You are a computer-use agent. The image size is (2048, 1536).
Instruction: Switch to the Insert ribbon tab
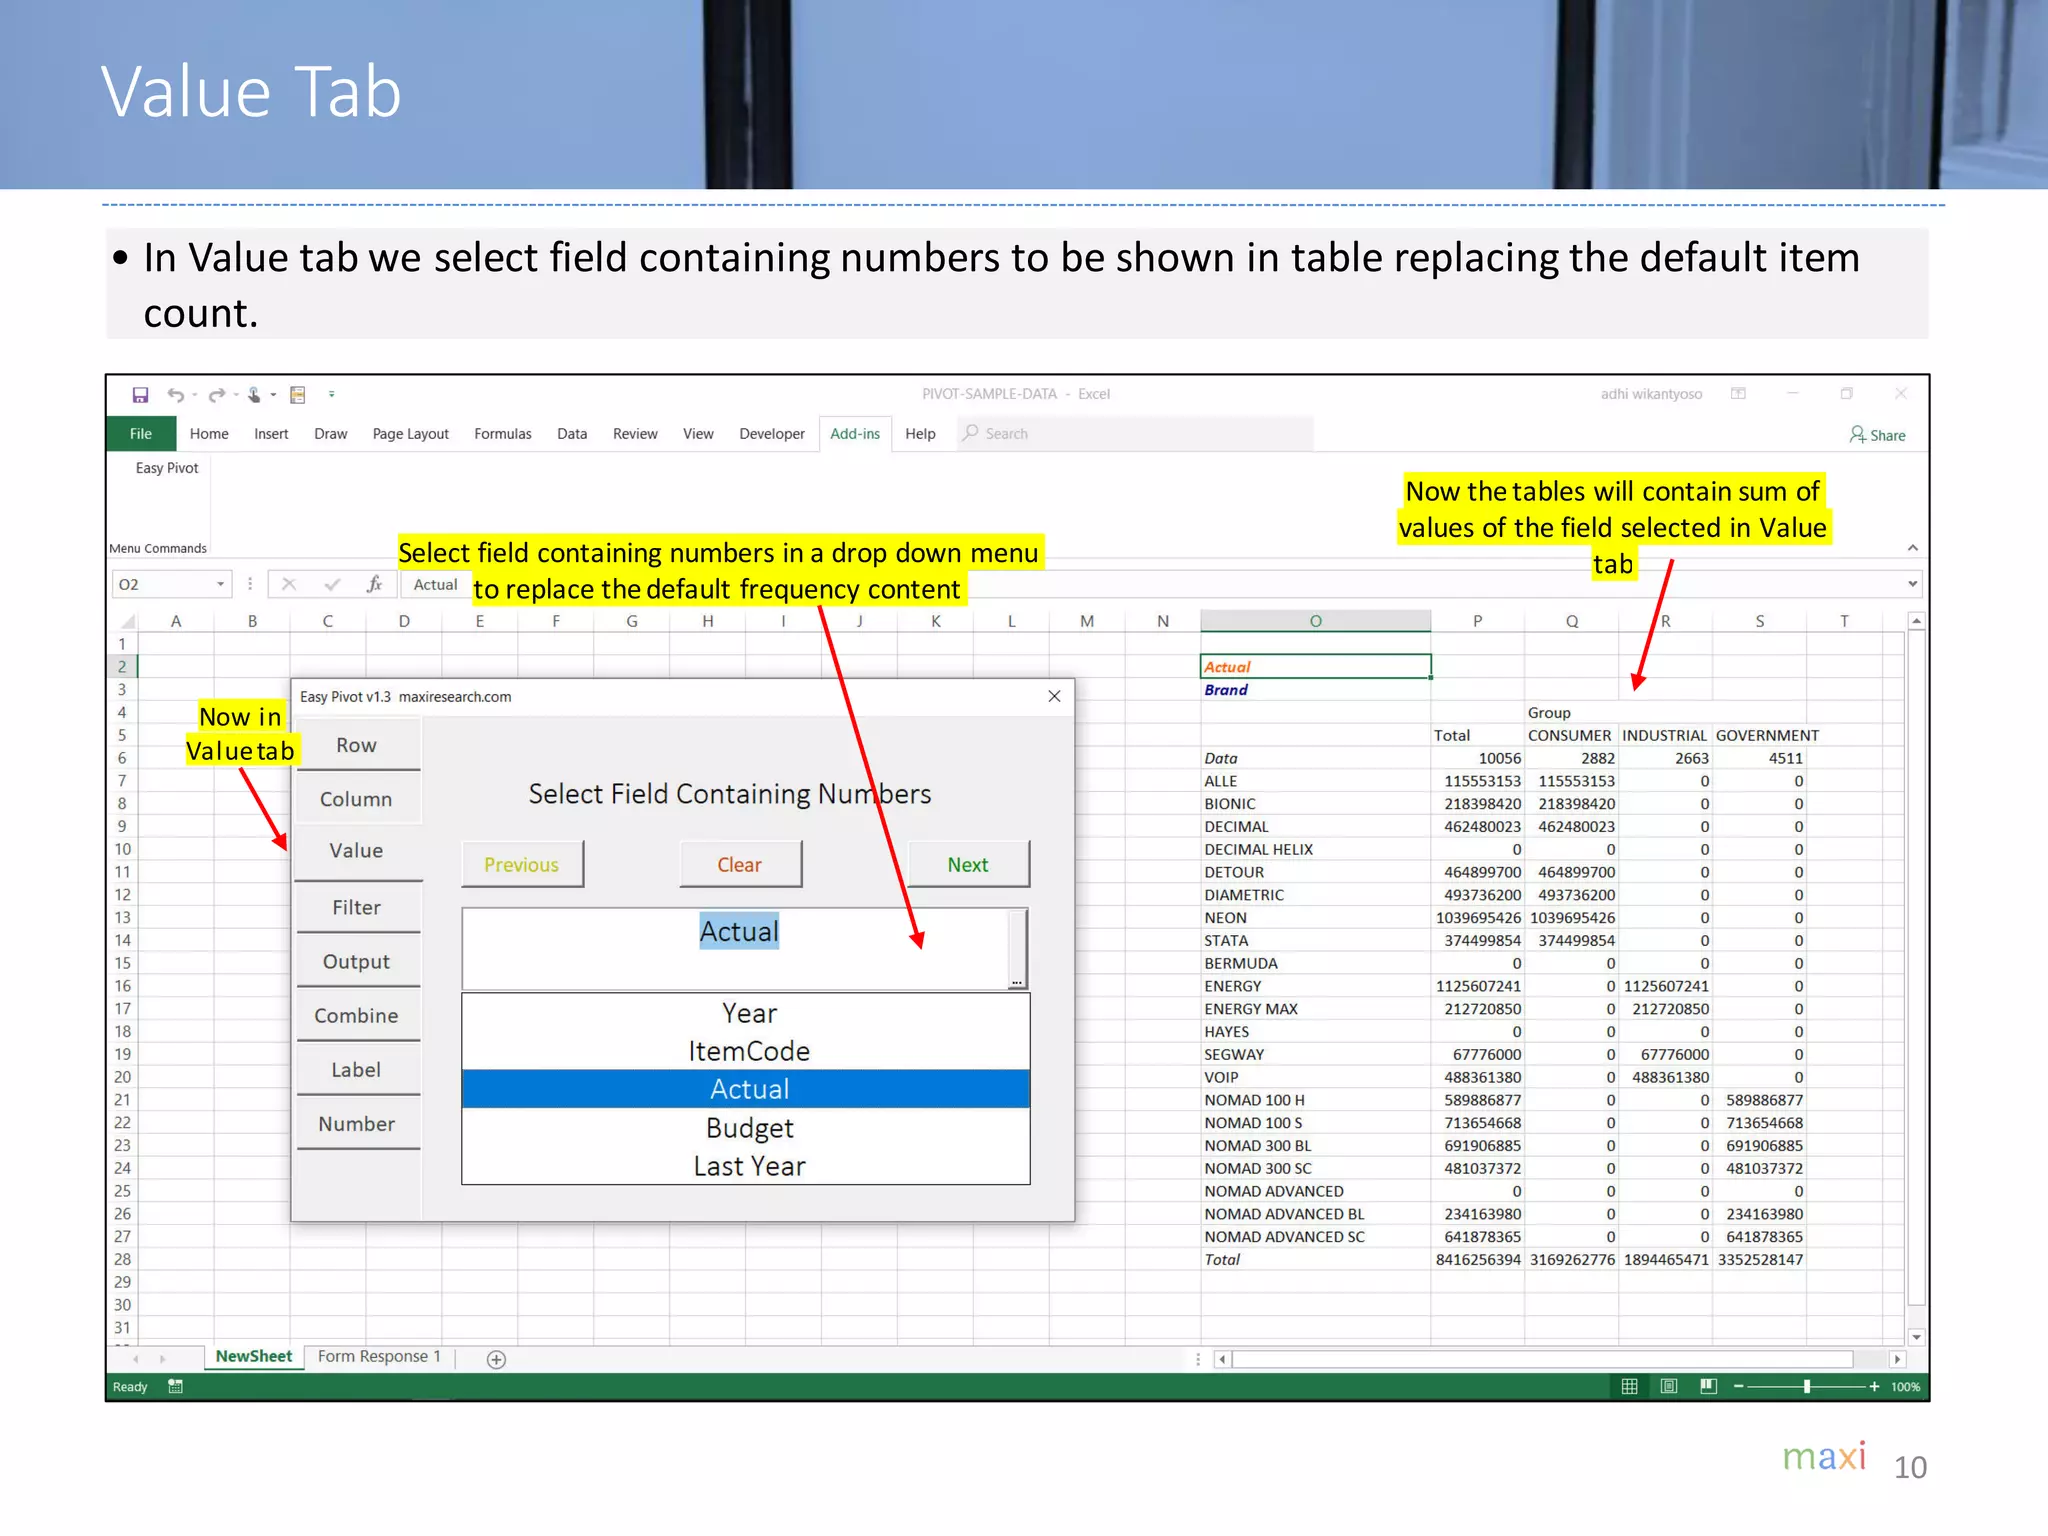(x=271, y=434)
